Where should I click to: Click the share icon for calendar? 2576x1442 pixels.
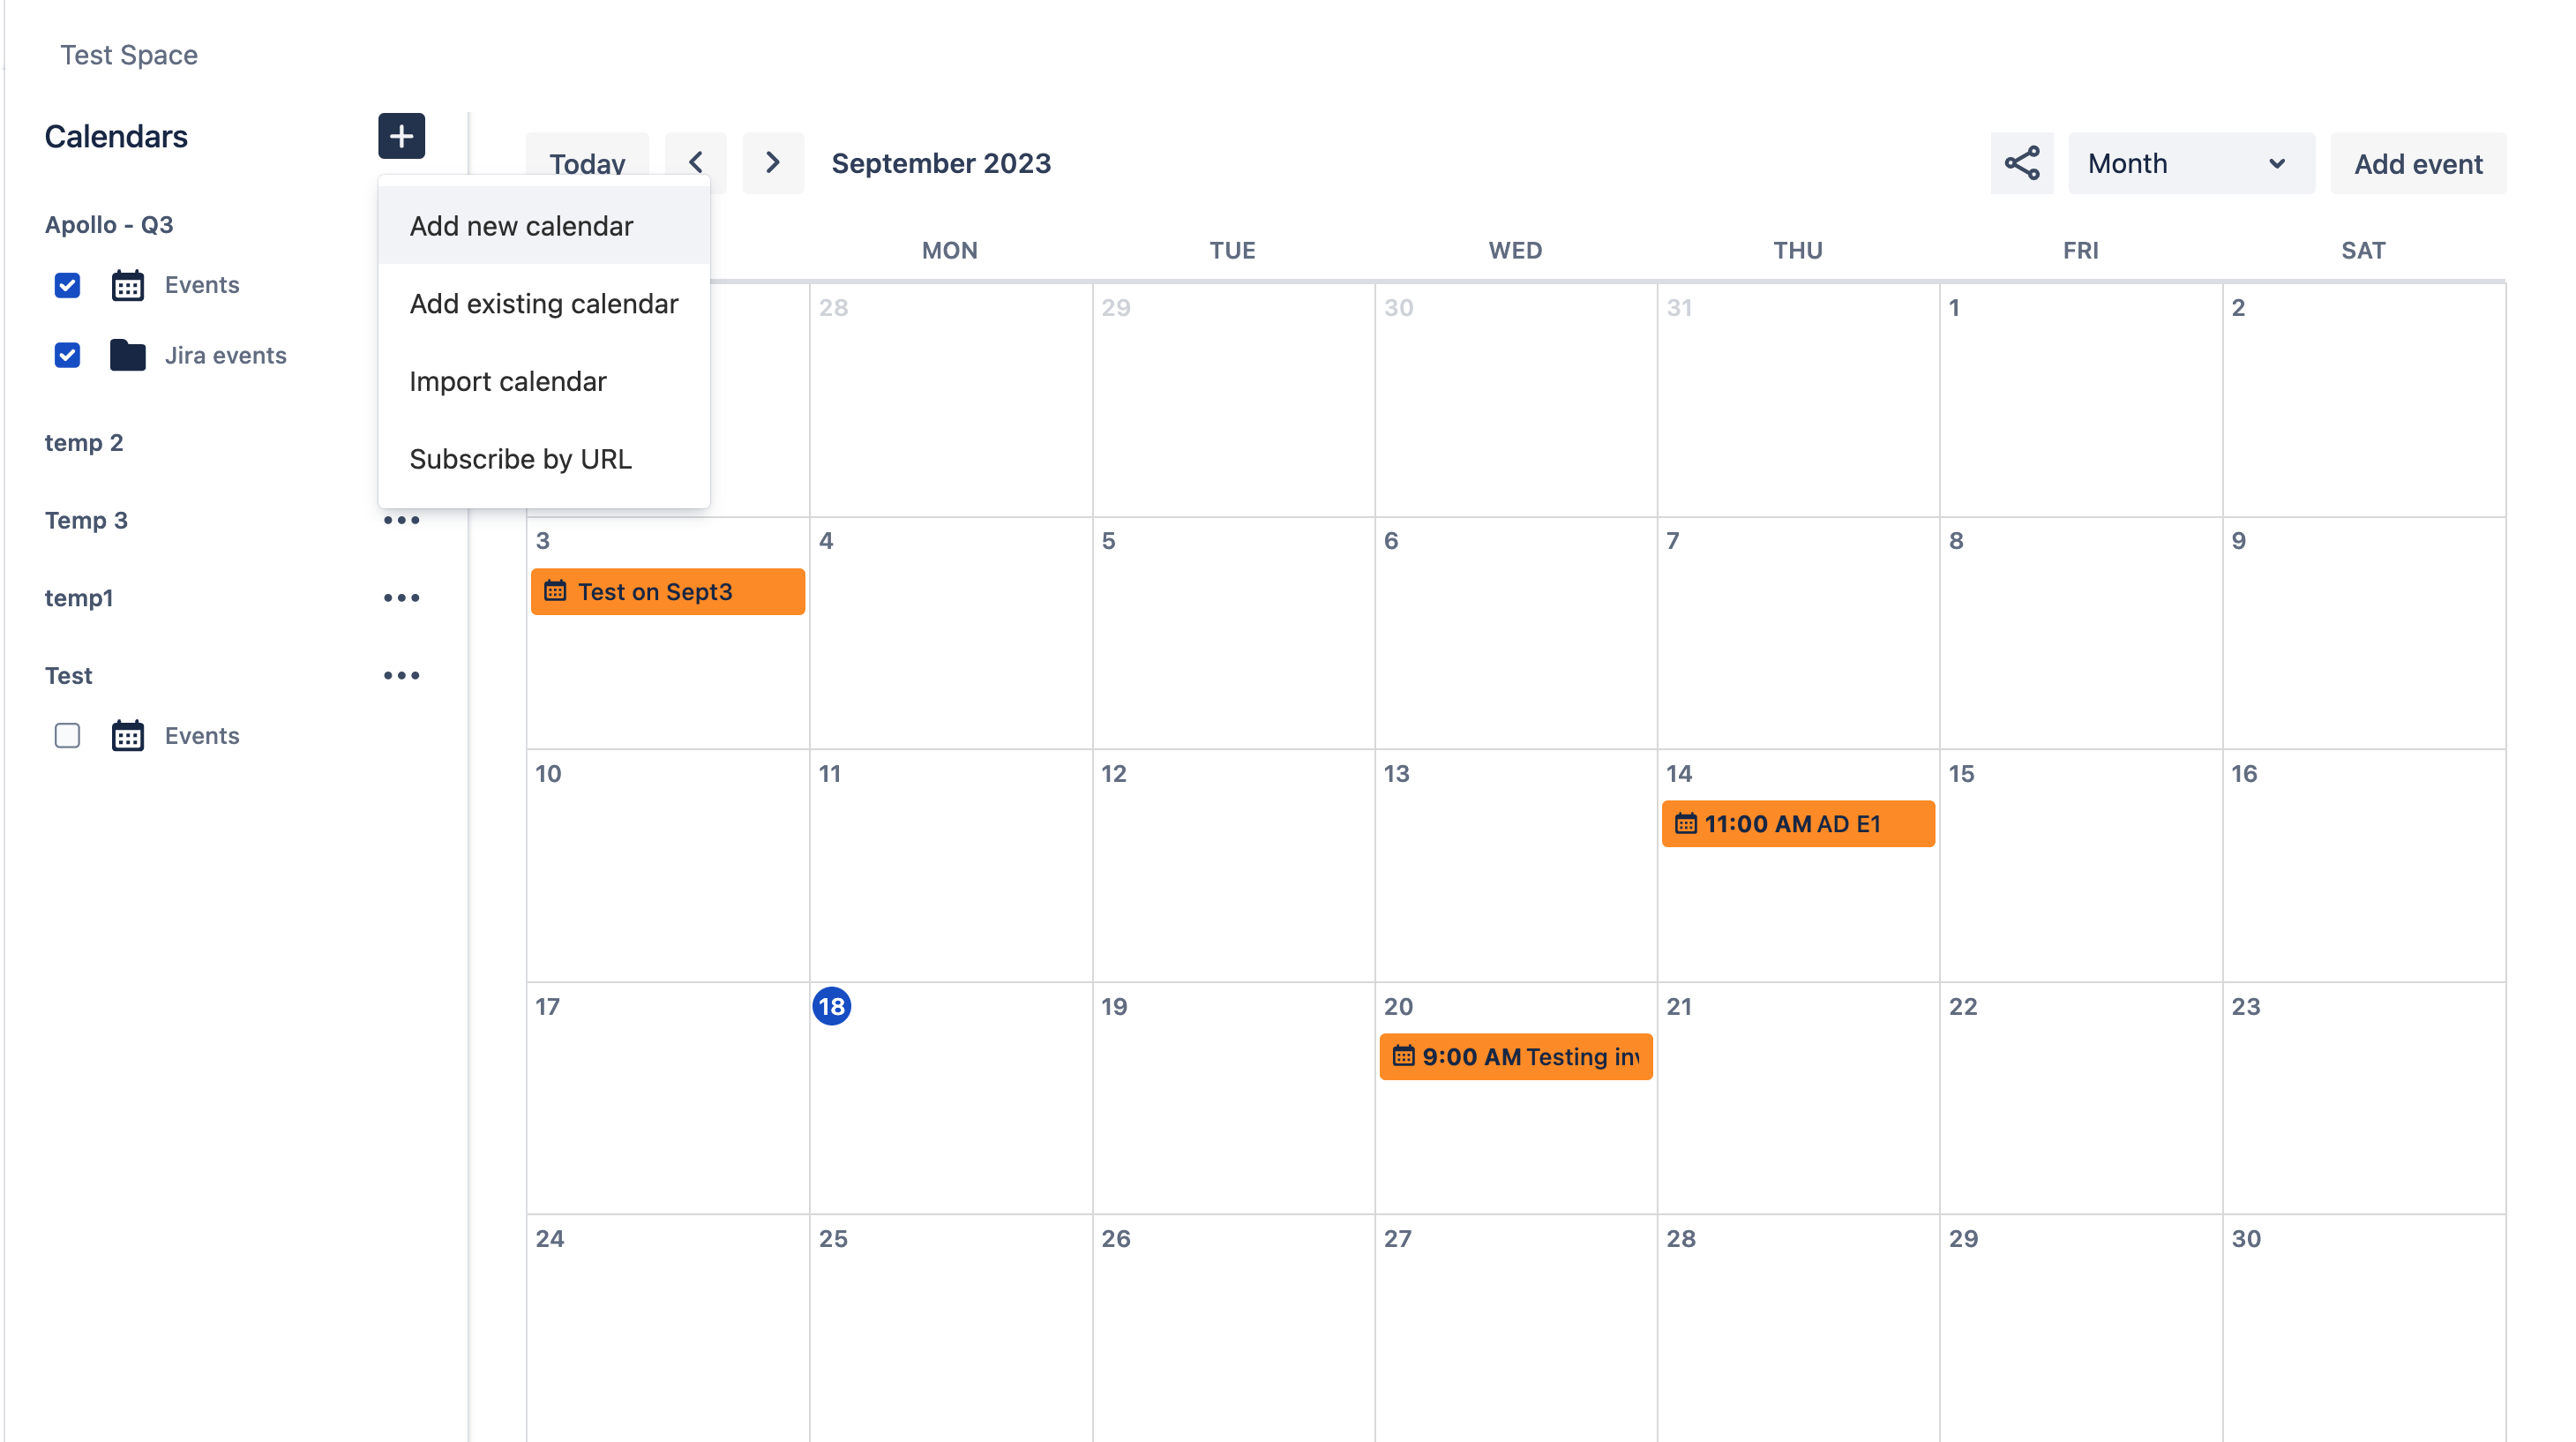pyautogui.click(x=2022, y=162)
